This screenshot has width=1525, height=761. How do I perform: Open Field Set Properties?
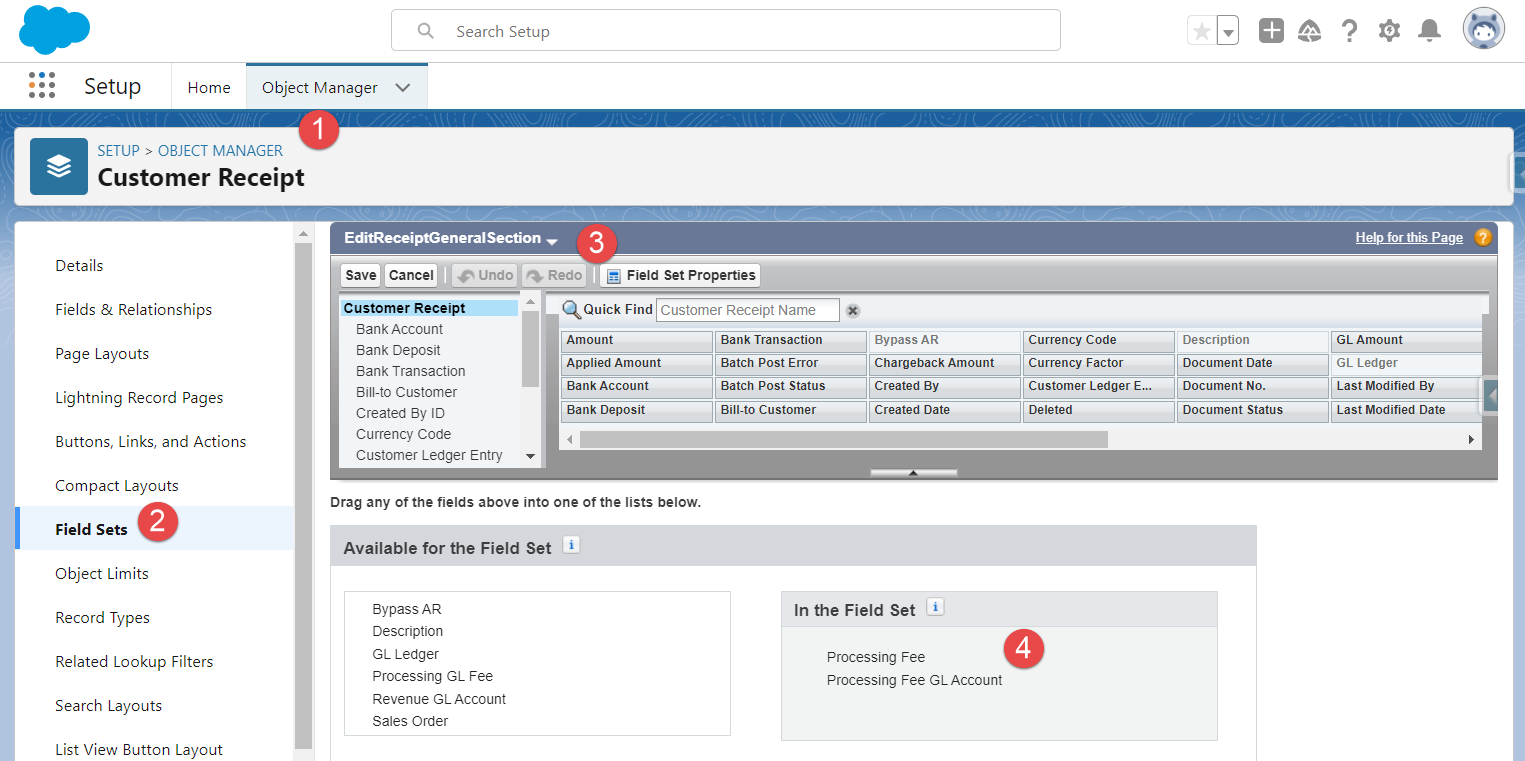pyautogui.click(x=680, y=275)
